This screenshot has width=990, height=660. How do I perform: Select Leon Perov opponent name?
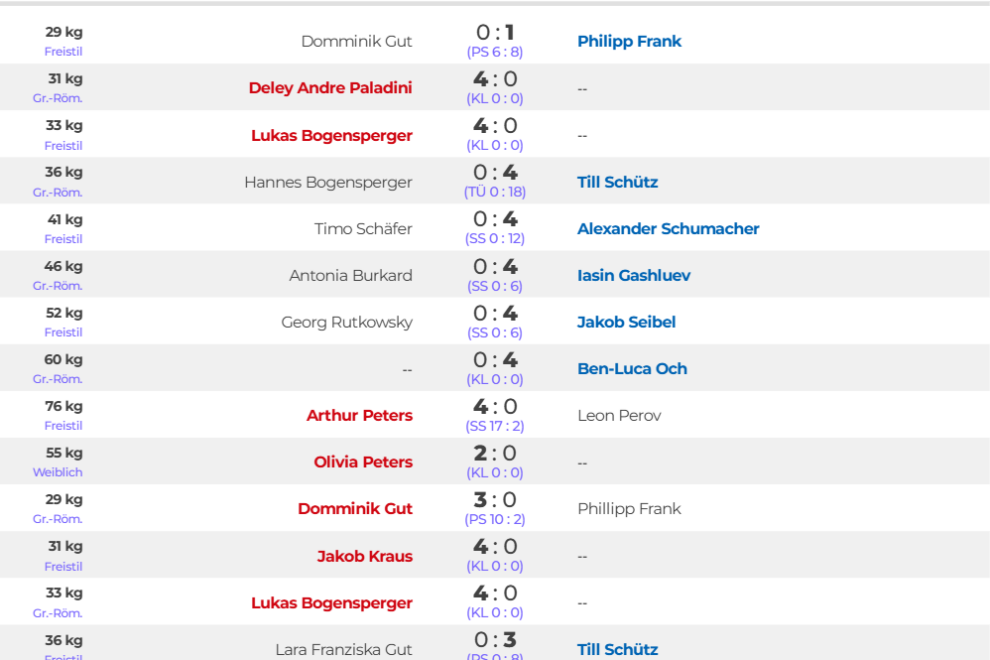(619, 416)
